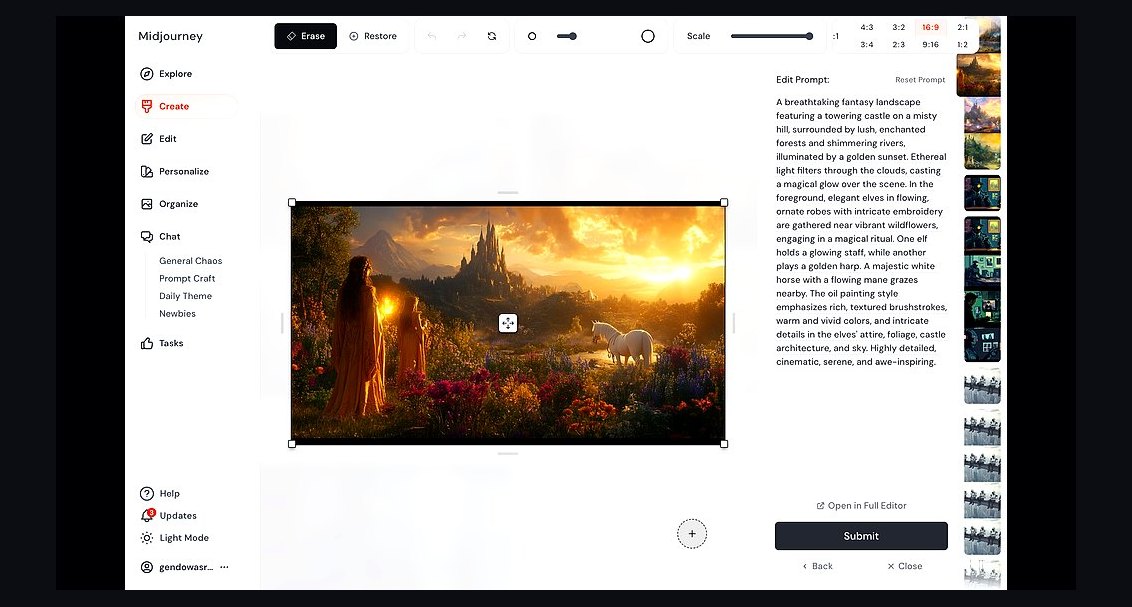Select the highlighted sunset landscape thumbnail

click(x=979, y=75)
